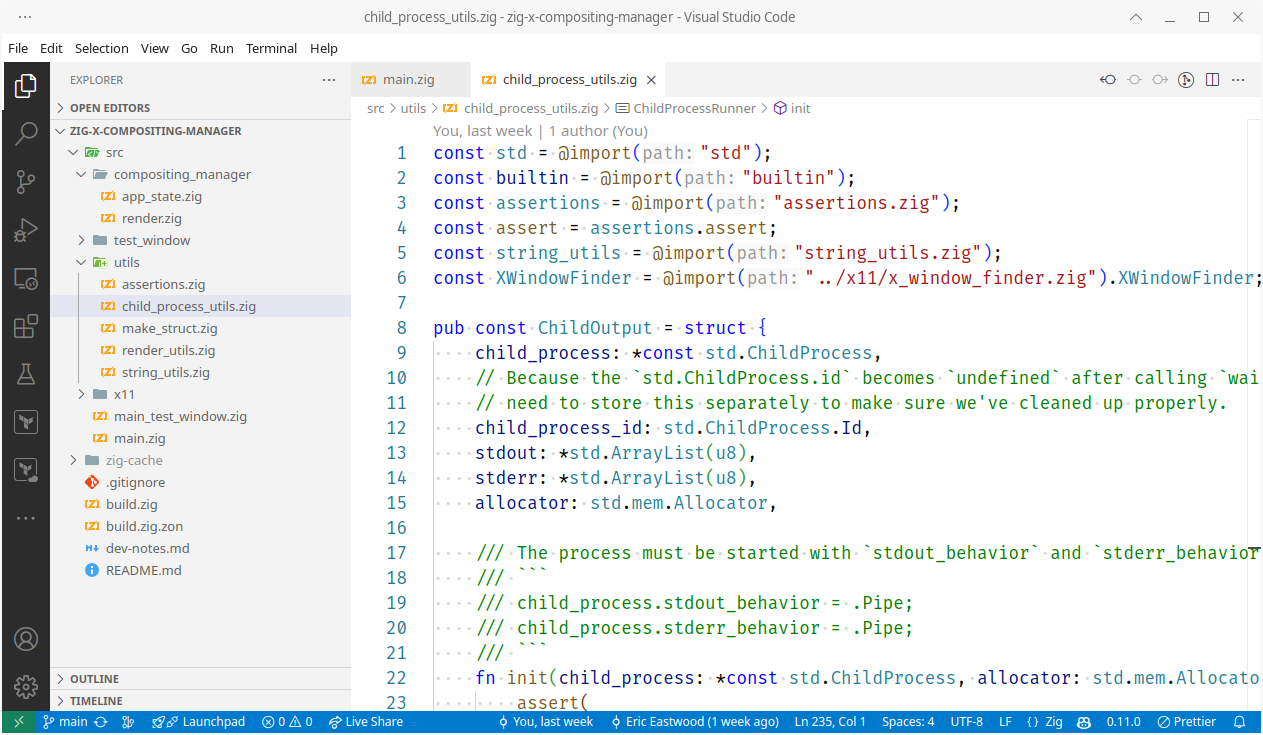
Task: Split the editor right
Action: coord(1212,80)
